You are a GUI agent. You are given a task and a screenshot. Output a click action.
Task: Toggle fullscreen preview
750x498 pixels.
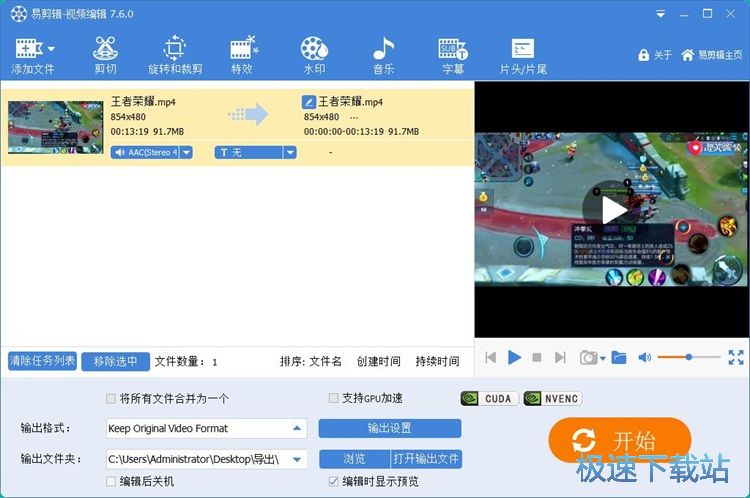coord(736,357)
